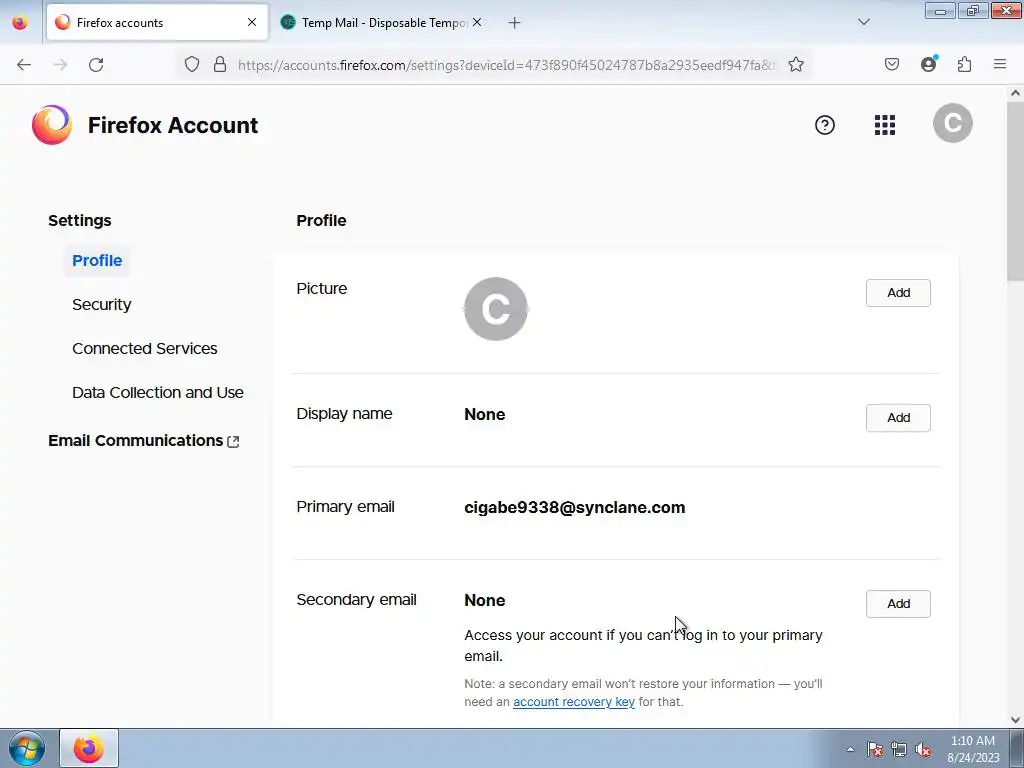Viewport: 1024px width, 768px height.
Task: Open the account recovery key link
Action: pos(573,702)
